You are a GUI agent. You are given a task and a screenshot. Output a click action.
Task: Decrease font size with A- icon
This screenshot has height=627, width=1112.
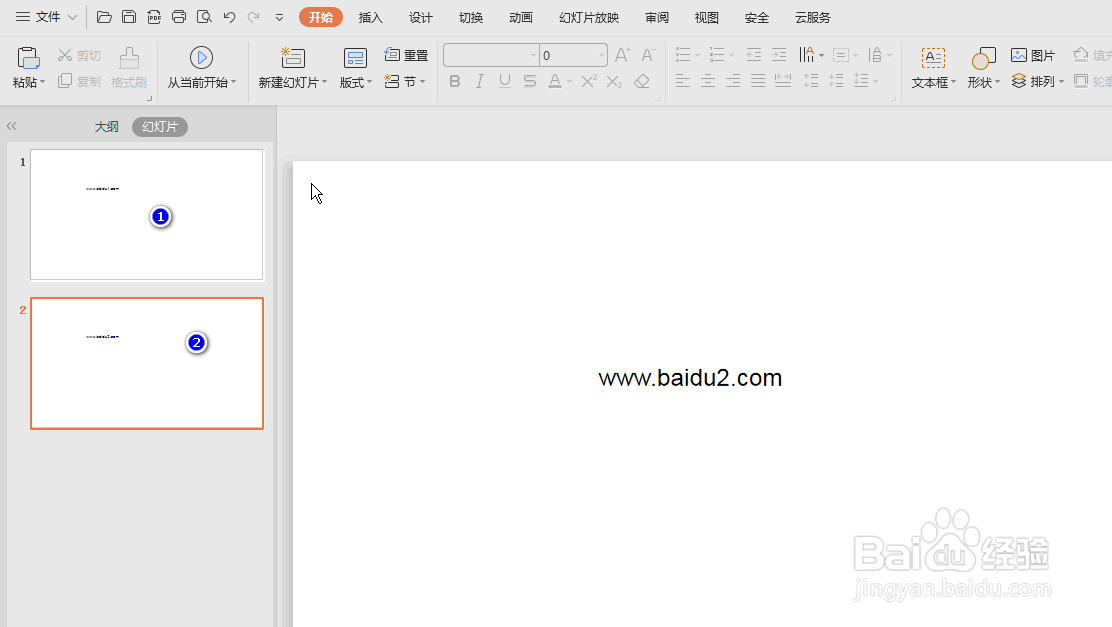[x=648, y=55]
